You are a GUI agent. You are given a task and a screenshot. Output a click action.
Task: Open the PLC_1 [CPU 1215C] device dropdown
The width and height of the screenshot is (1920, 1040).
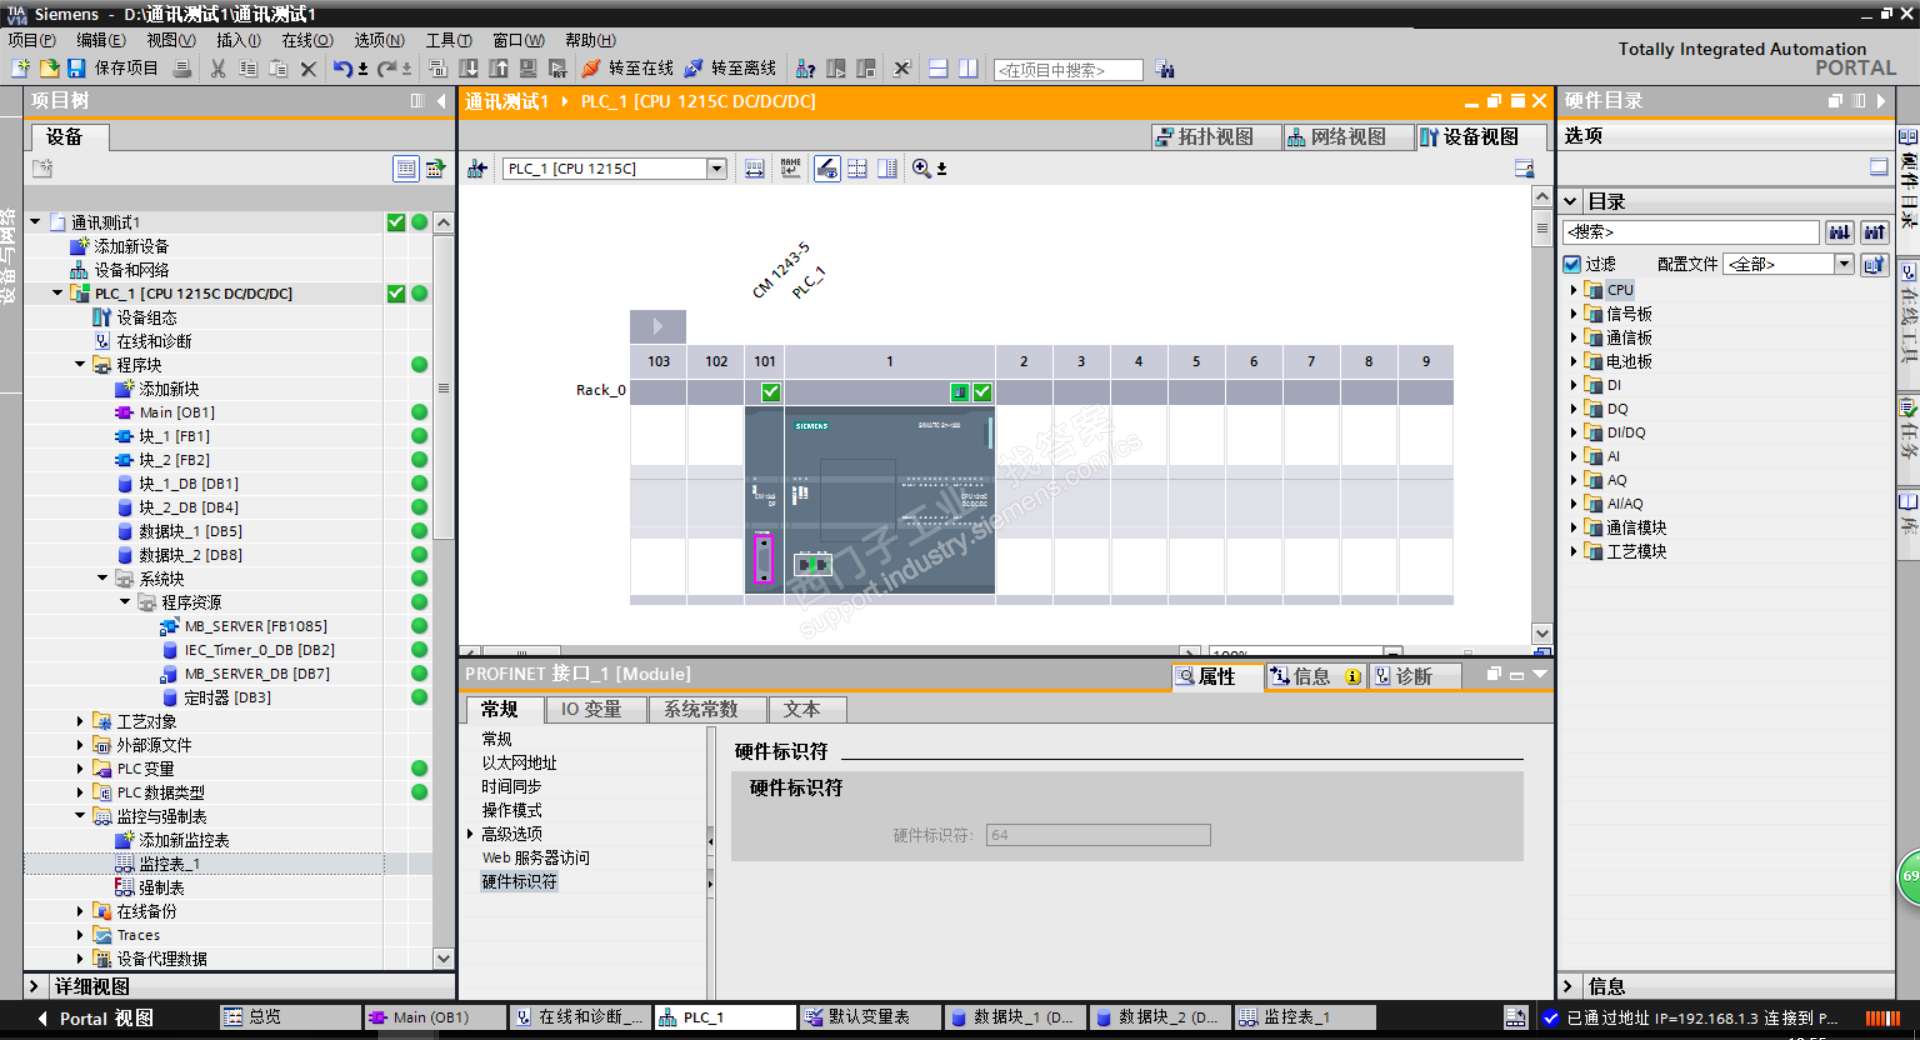pyautogui.click(x=716, y=168)
